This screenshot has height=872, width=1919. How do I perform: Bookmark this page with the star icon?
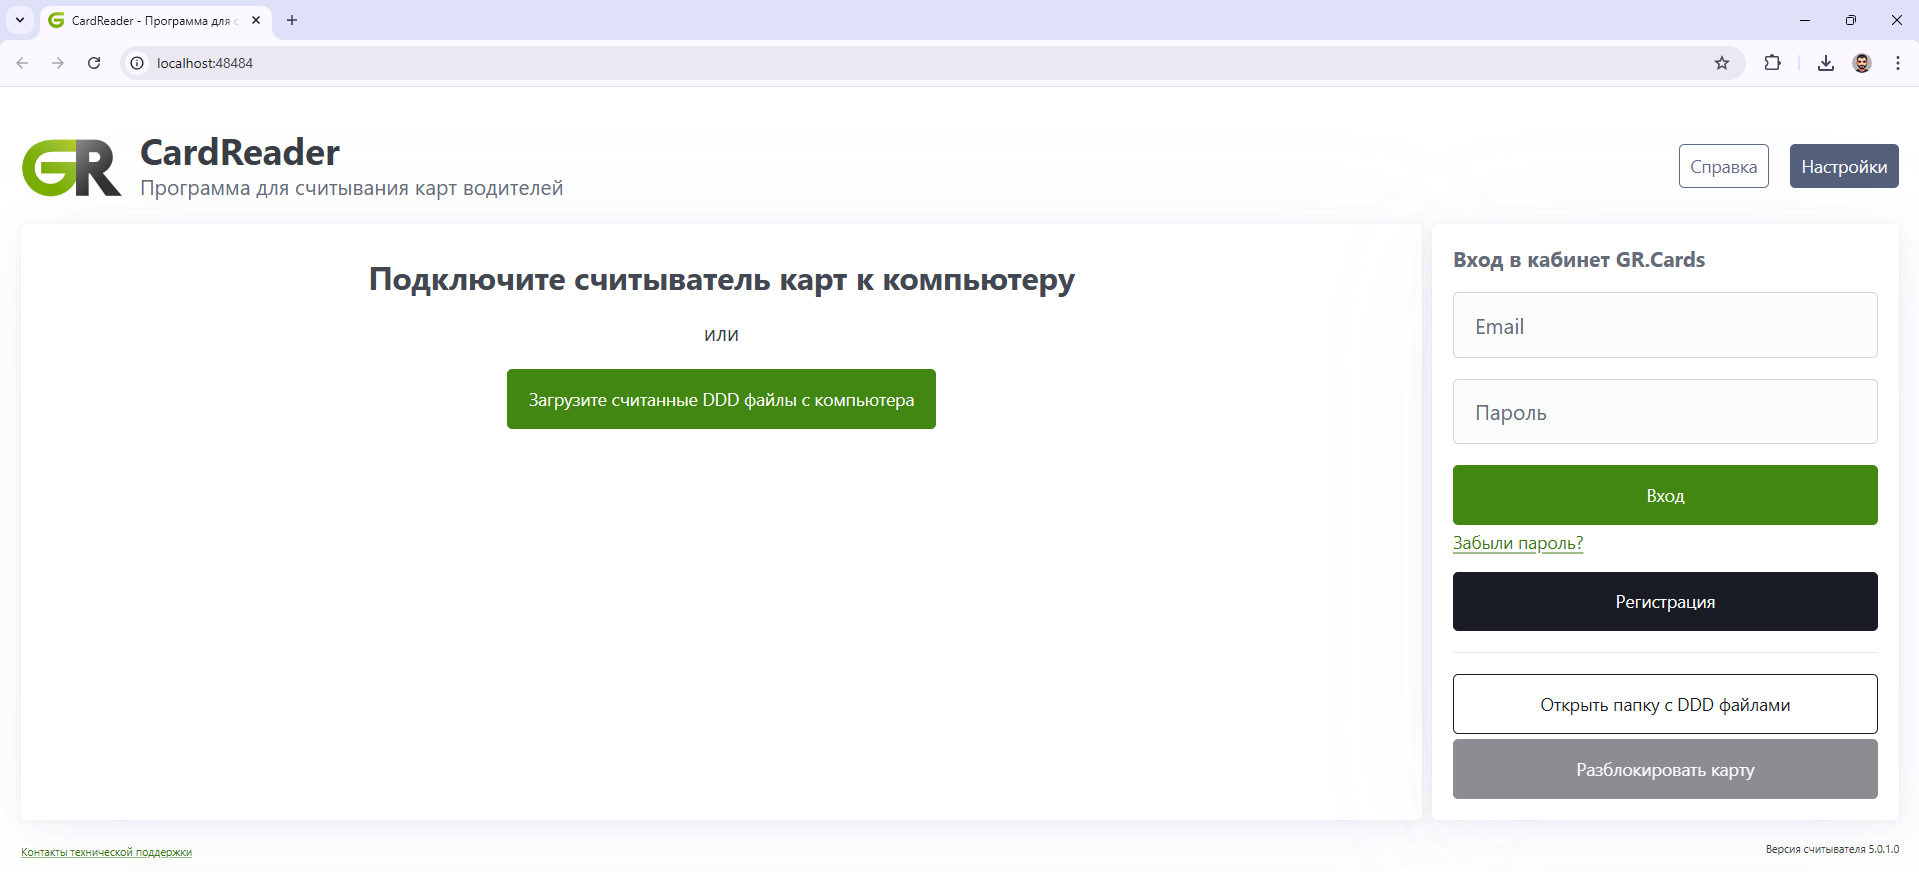coord(1721,63)
